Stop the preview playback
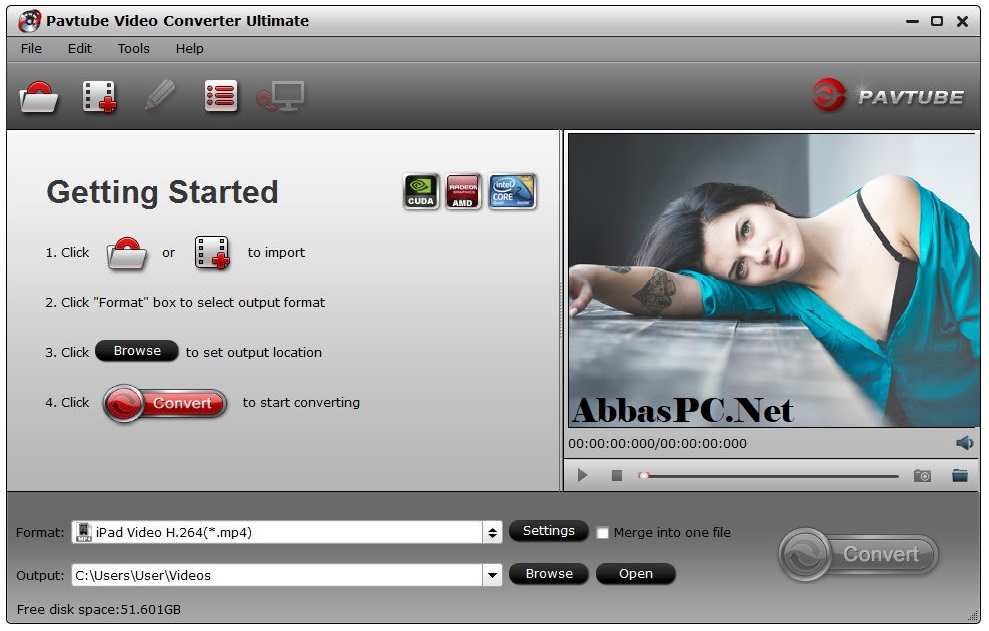This screenshot has width=989, height=631. point(617,475)
